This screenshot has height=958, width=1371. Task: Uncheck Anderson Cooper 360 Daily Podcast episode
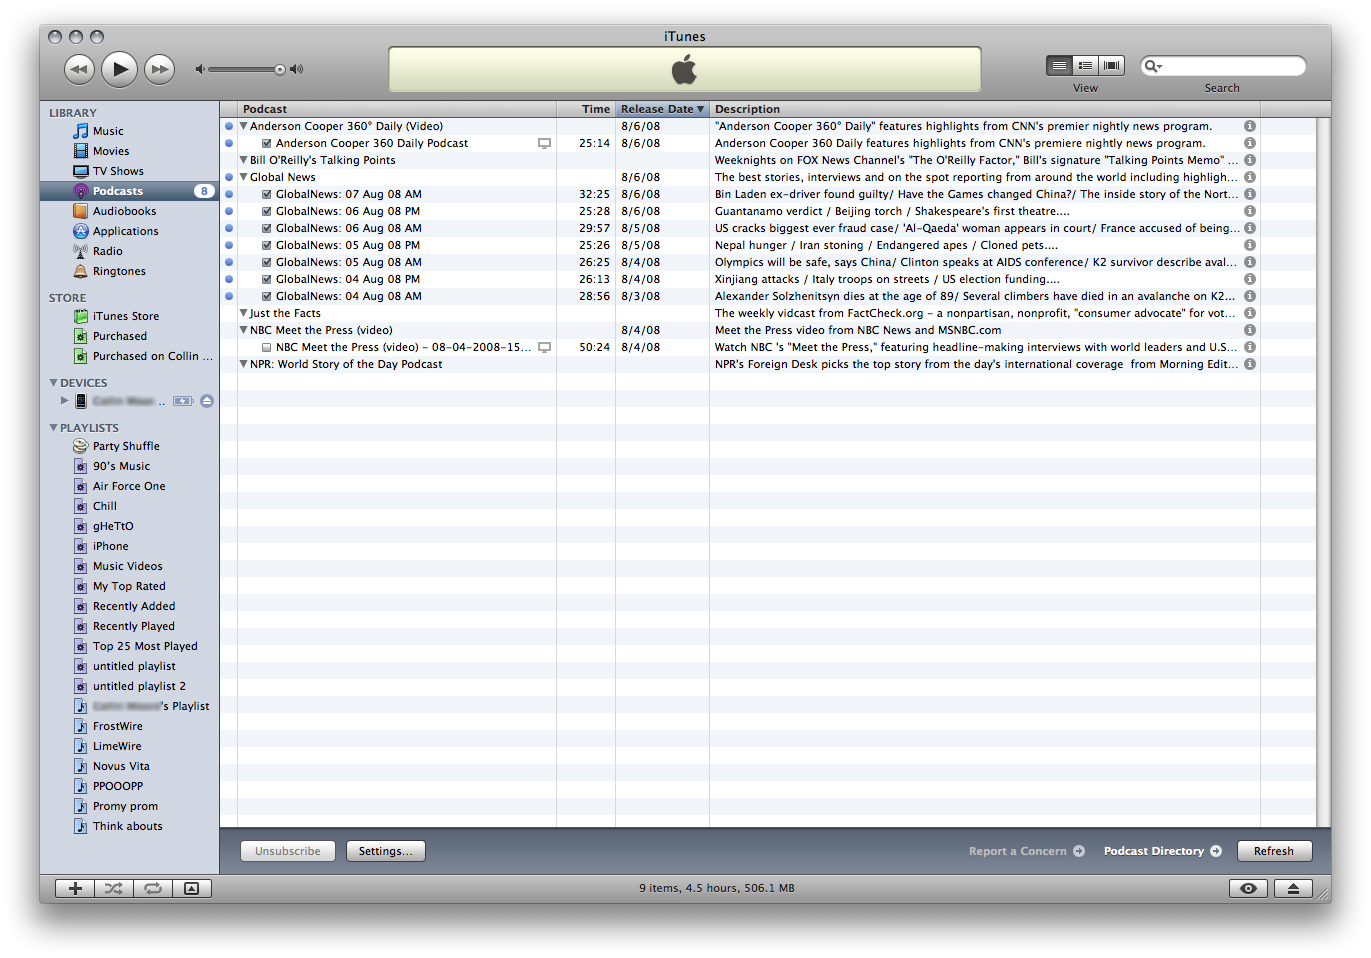pos(267,143)
